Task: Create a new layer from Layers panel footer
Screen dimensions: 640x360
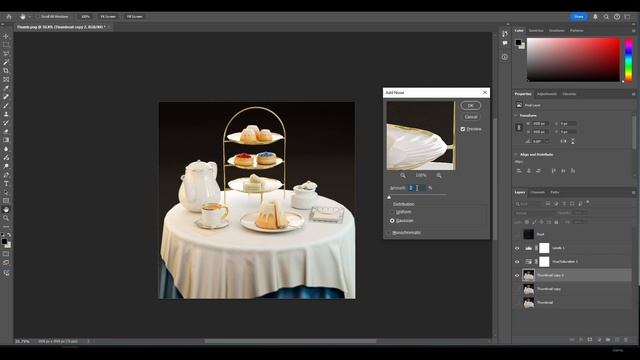Action: tap(617, 340)
